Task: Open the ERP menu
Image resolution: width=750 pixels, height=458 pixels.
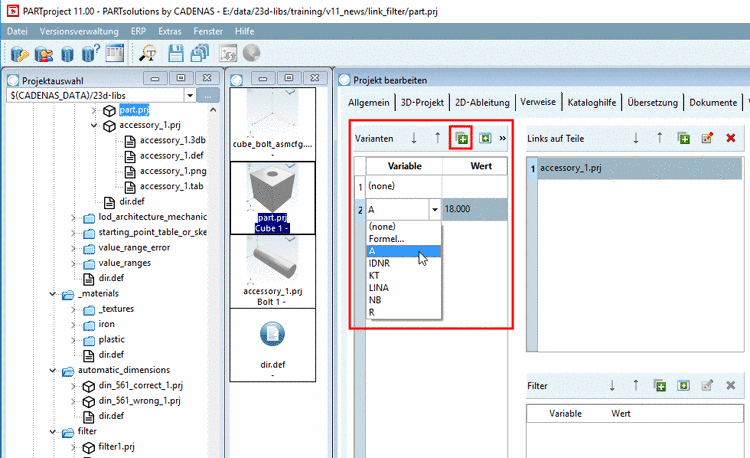Action: (x=138, y=31)
